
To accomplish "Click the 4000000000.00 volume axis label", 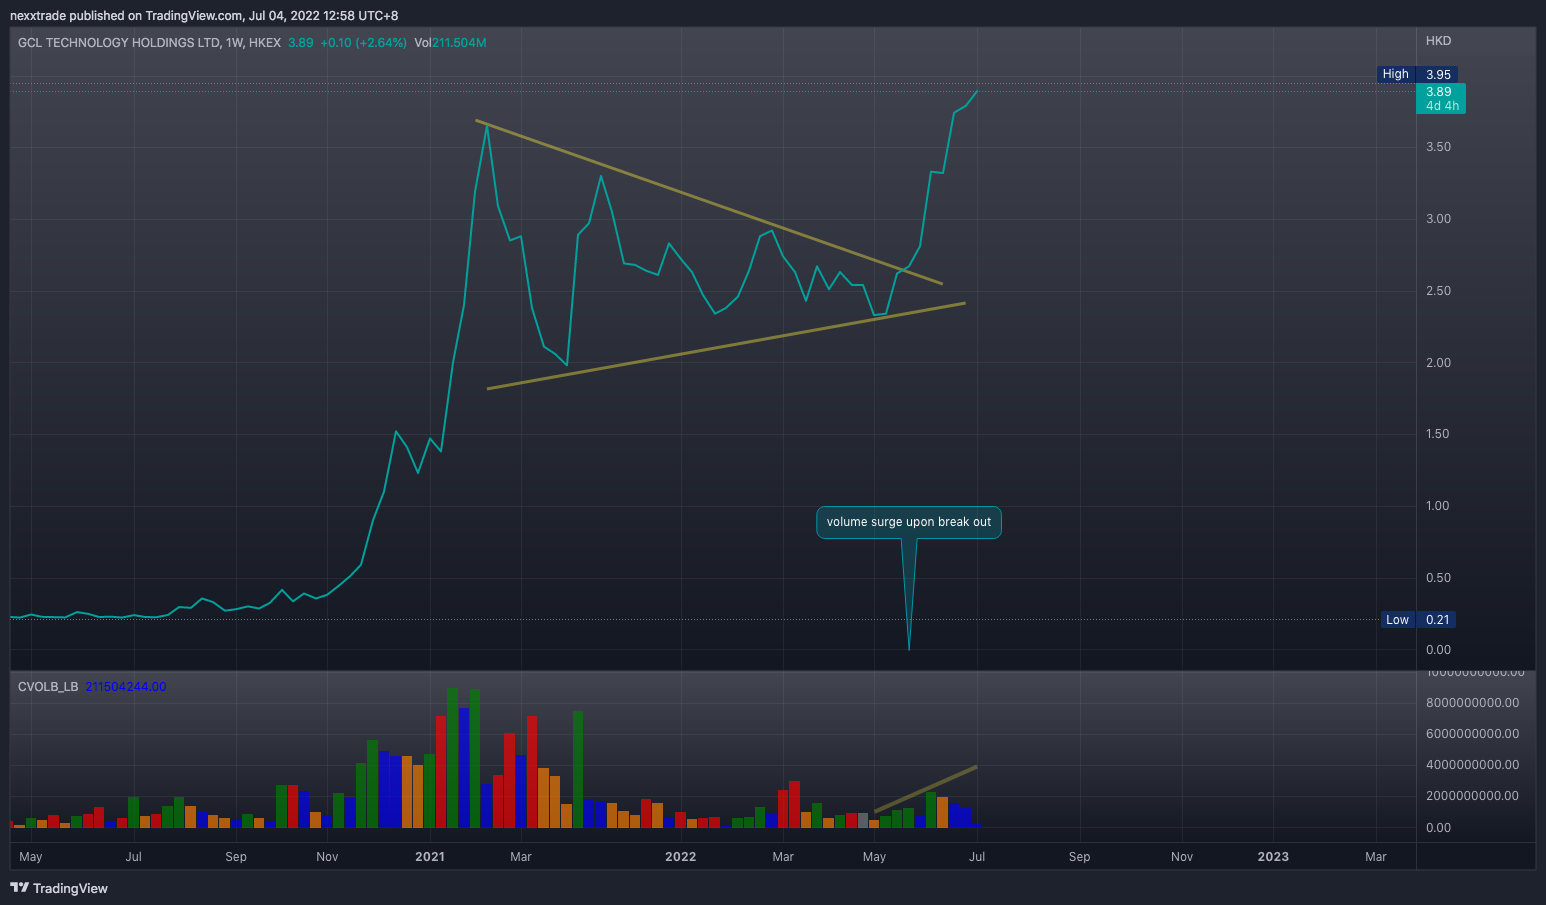I will coord(1472,765).
